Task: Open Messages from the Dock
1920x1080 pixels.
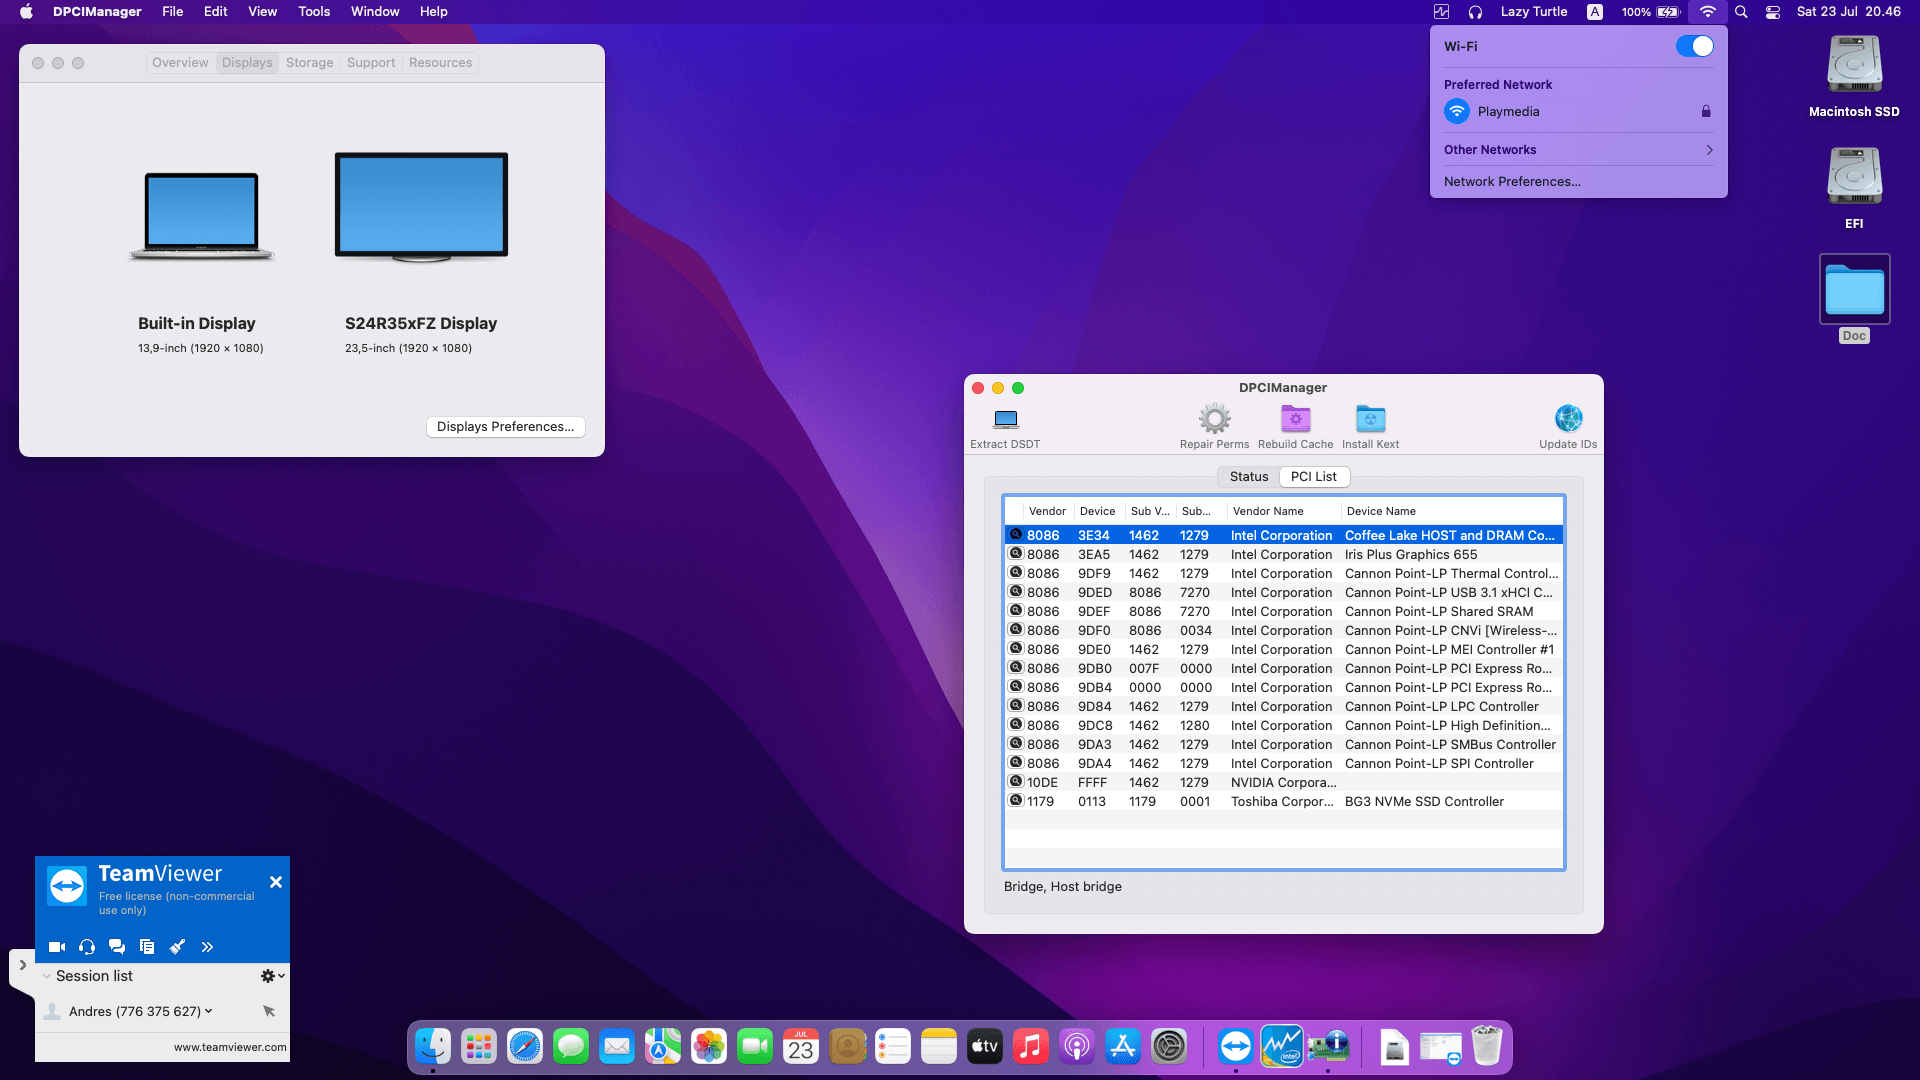Action: point(571,1047)
